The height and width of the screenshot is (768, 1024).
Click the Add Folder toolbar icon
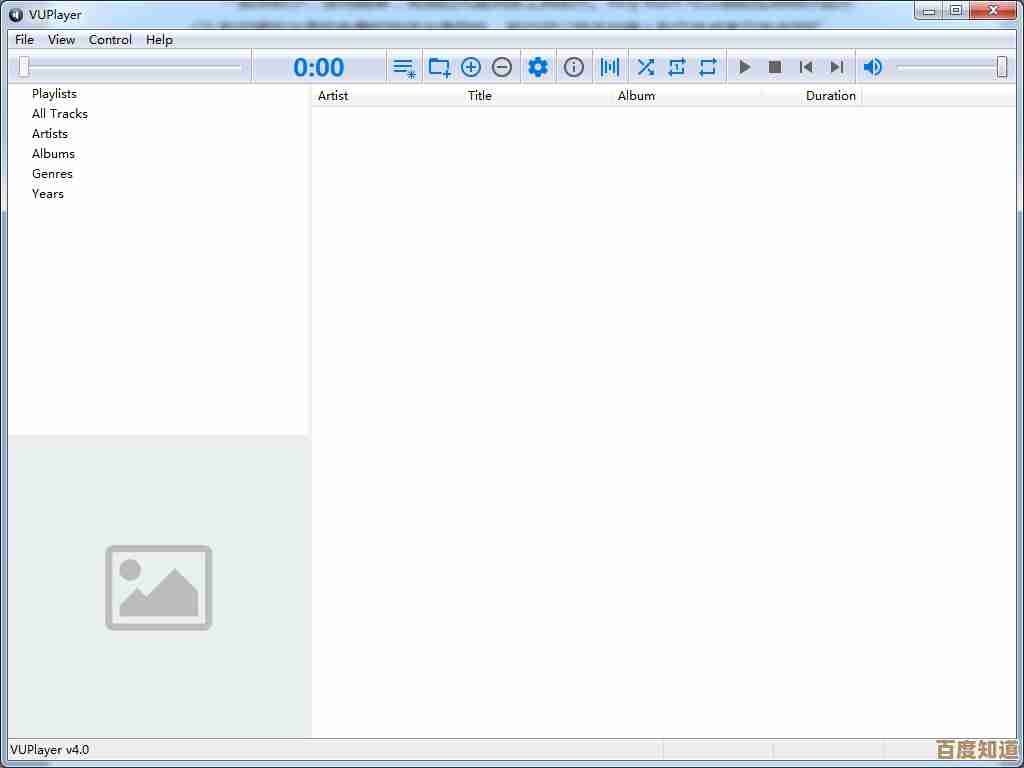439,68
